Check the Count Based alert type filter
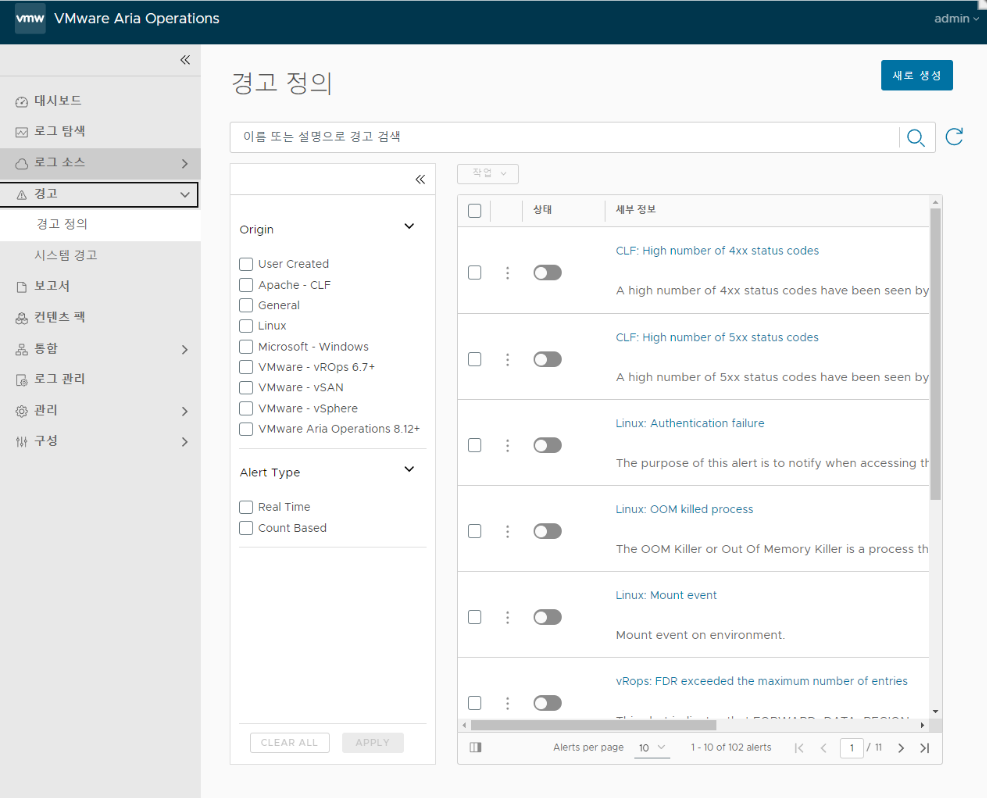987x798 pixels. (x=246, y=528)
